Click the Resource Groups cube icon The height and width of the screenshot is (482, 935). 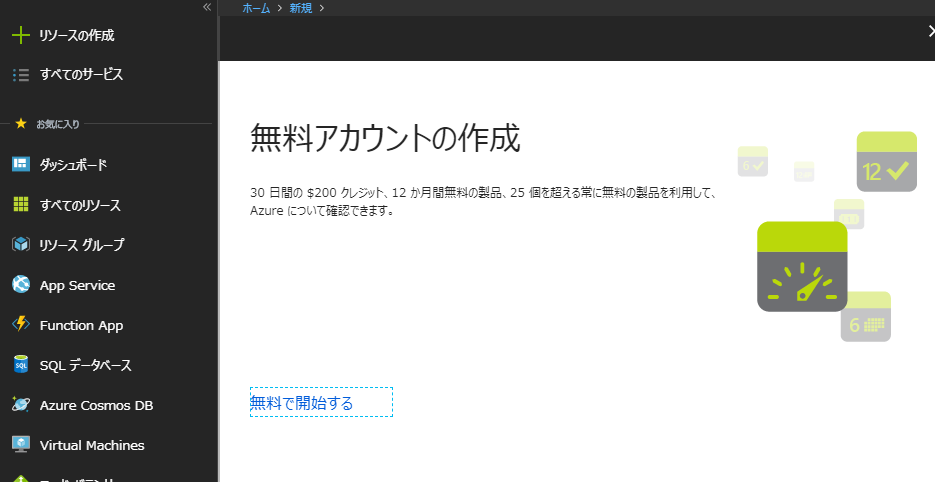pos(20,245)
